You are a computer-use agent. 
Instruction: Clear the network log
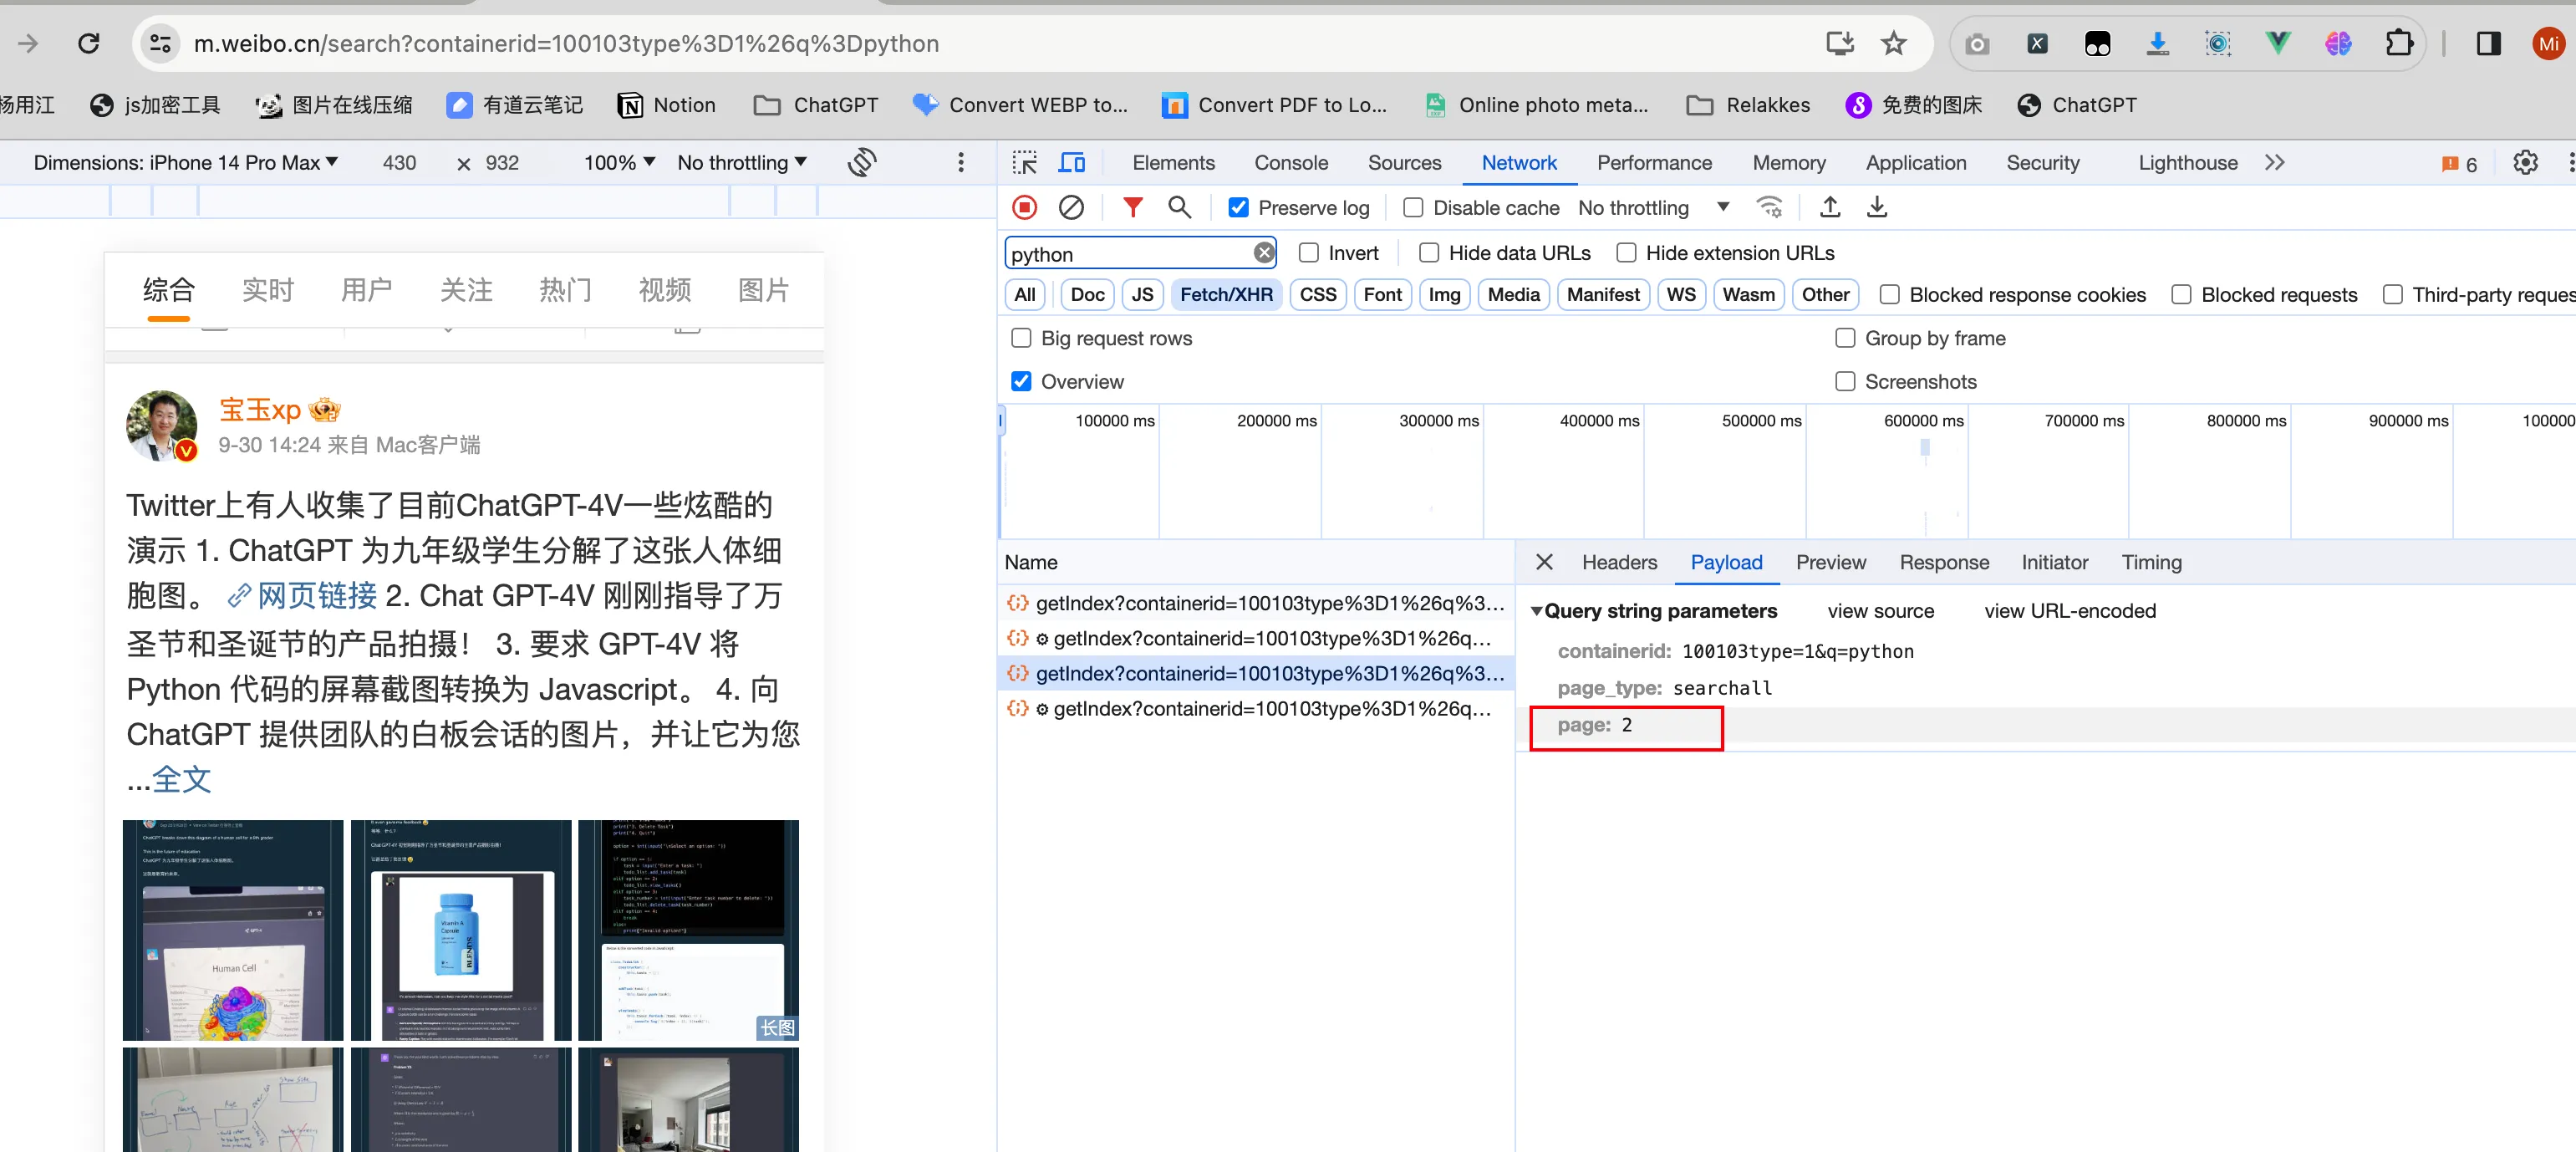1071,207
